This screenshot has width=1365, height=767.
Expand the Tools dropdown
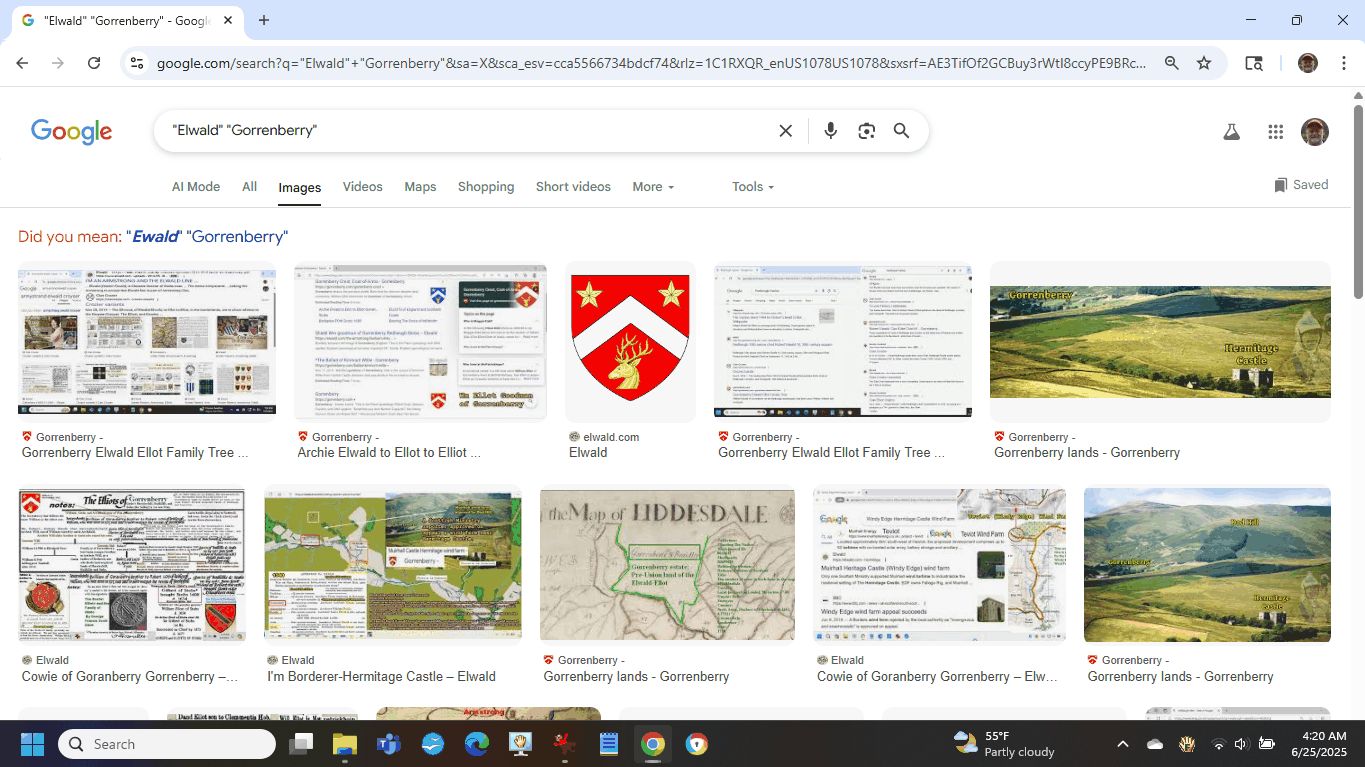tap(753, 187)
